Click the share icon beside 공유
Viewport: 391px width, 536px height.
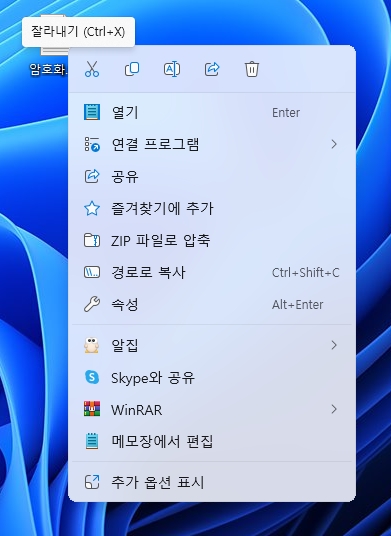pyautogui.click(x=92, y=176)
